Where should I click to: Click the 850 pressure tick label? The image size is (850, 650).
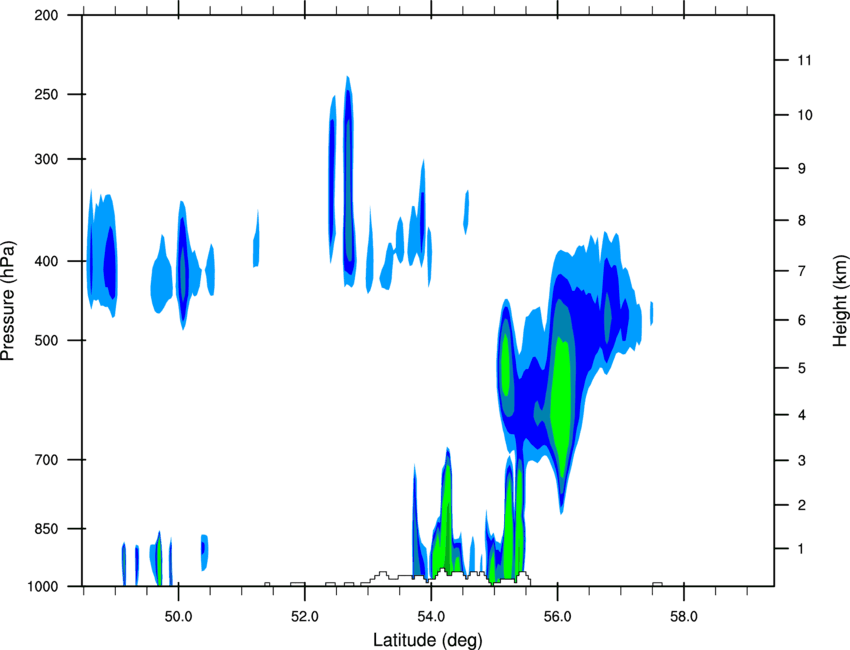click(46, 529)
